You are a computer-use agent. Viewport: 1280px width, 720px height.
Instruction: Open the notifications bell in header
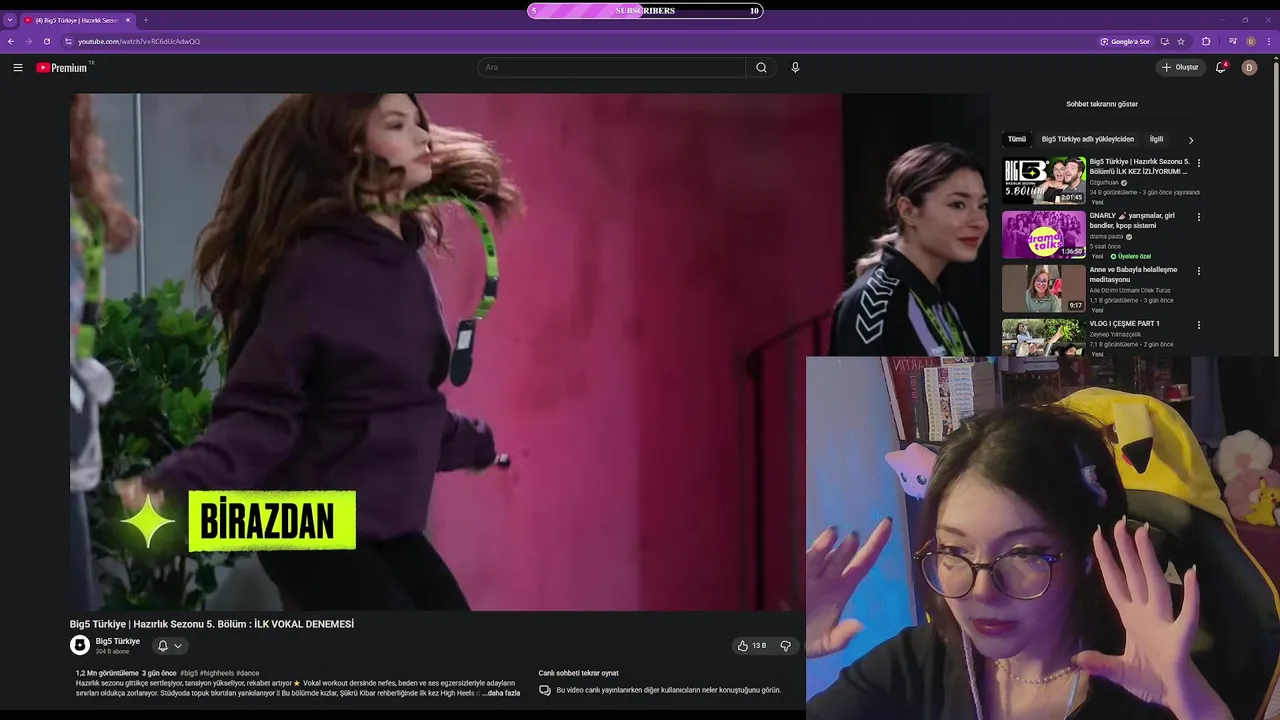click(1221, 67)
